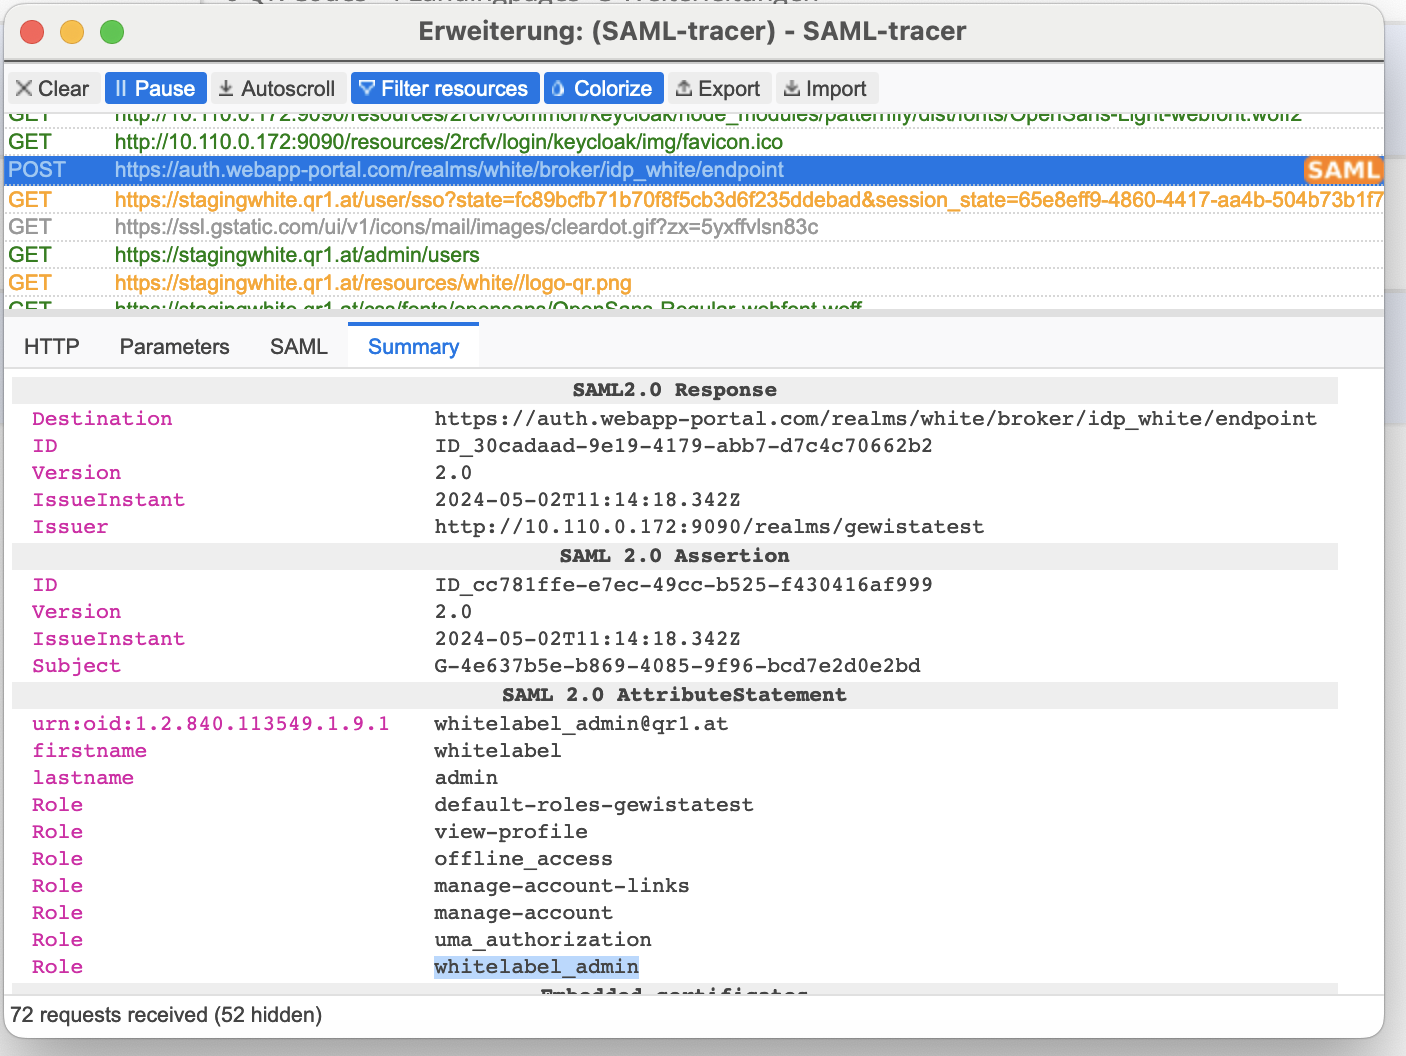1406x1056 pixels.
Task: Select the HTTP tab
Action: (x=51, y=346)
